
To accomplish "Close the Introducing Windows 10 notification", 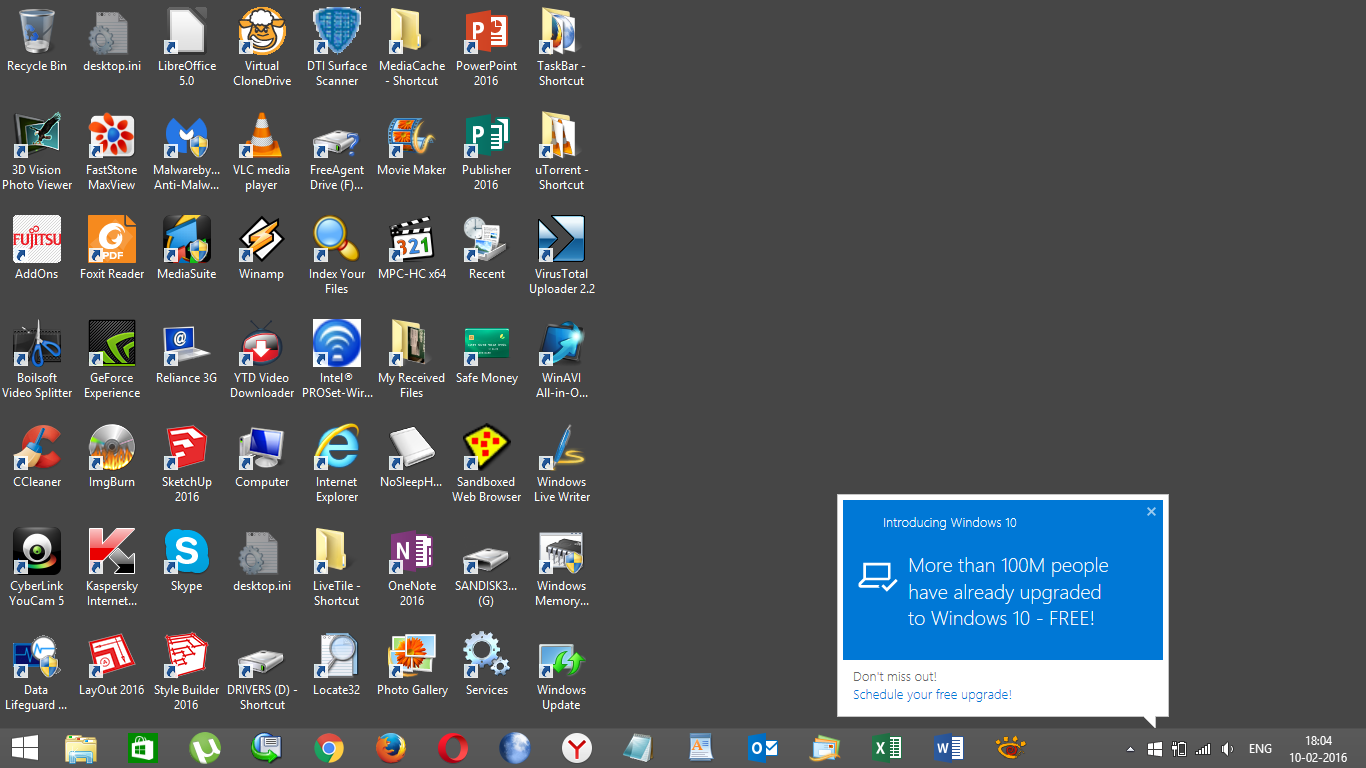I will 1151,511.
